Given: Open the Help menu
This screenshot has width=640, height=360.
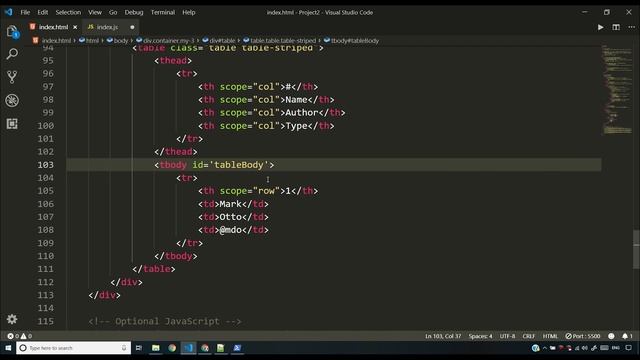Looking at the screenshot, I should (x=188, y=12).
